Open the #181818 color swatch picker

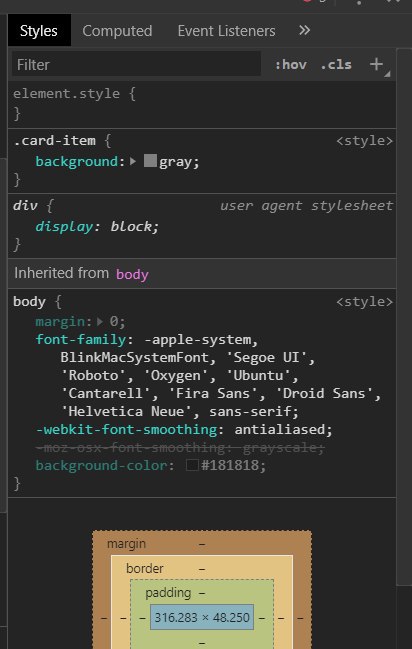tap(192, 465)
